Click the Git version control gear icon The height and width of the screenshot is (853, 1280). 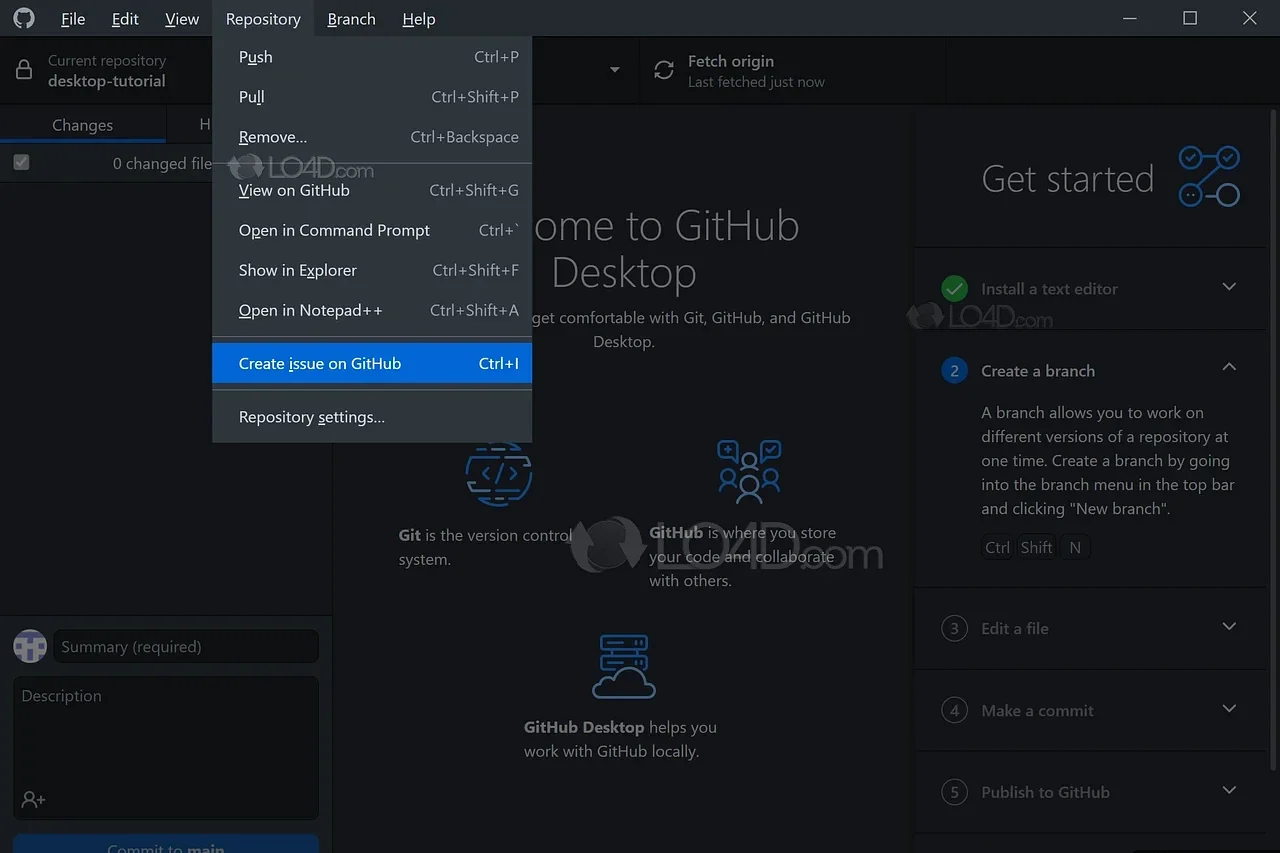tap(498, 473)
